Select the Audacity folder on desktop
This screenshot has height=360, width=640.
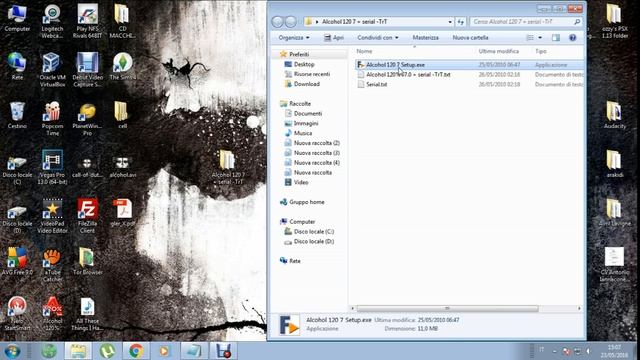pyautogui.click(x=614, y=115)
